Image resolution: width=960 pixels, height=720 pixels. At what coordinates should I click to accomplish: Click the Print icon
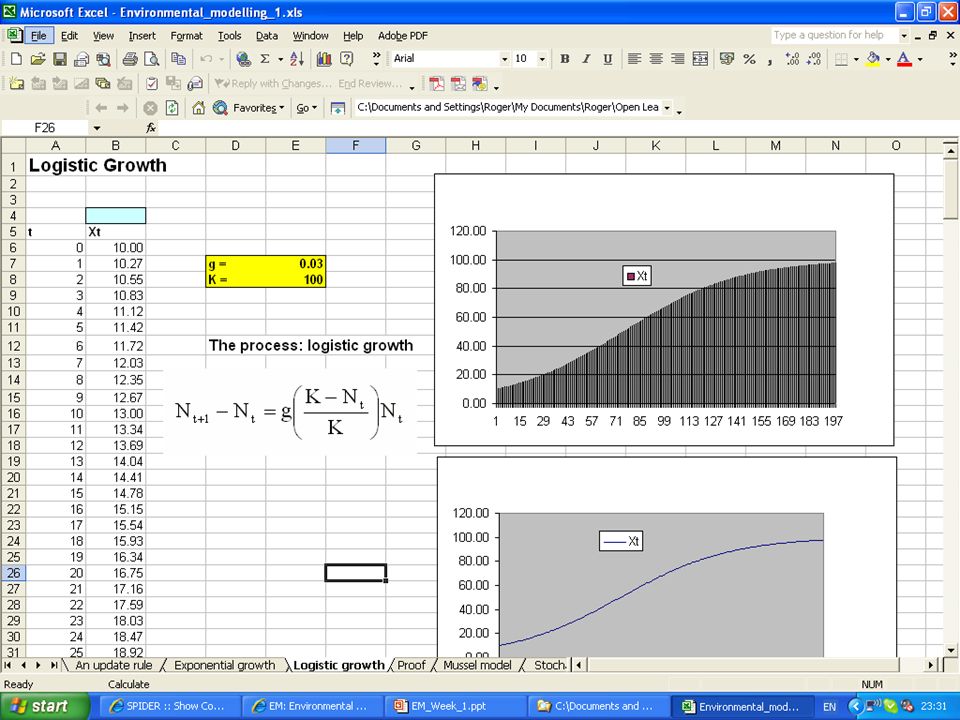click(130, 59)
